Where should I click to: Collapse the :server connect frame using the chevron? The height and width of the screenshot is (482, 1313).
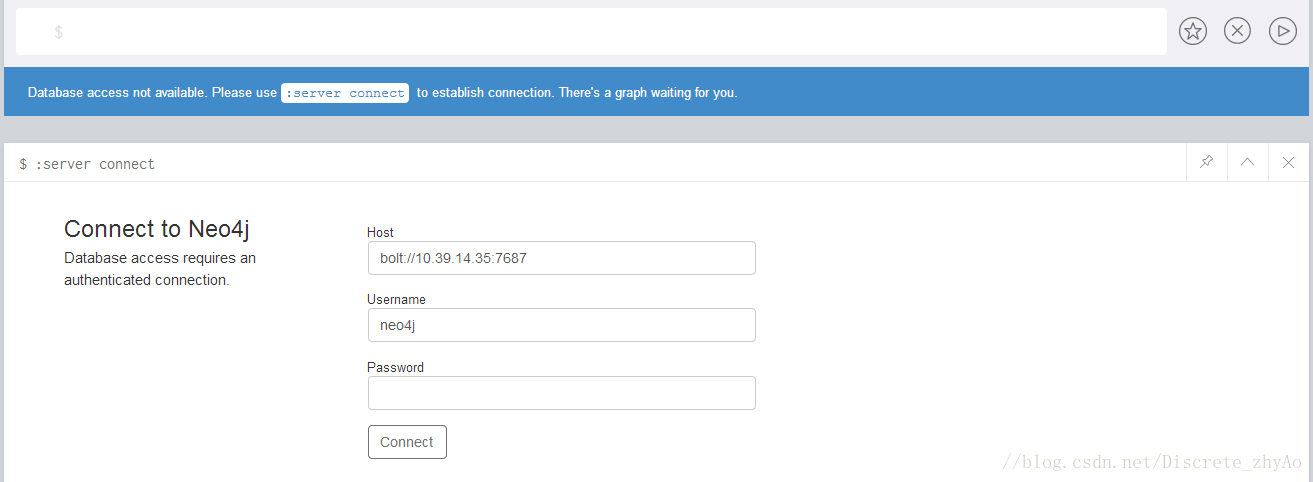point(1247,162)
